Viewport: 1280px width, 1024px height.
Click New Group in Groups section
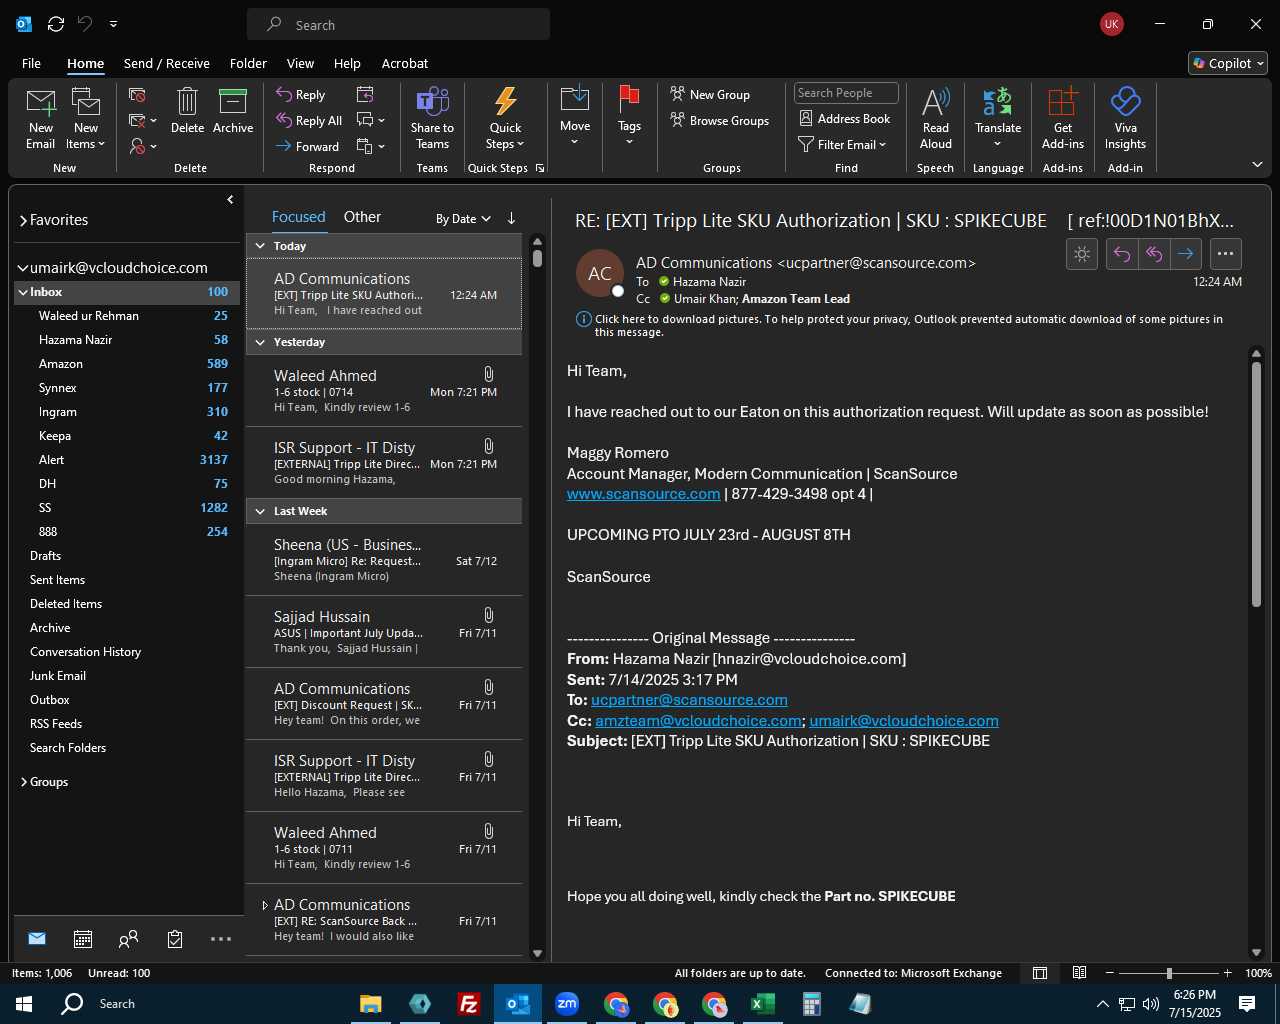pyautogui.click(x=710, y=95)
